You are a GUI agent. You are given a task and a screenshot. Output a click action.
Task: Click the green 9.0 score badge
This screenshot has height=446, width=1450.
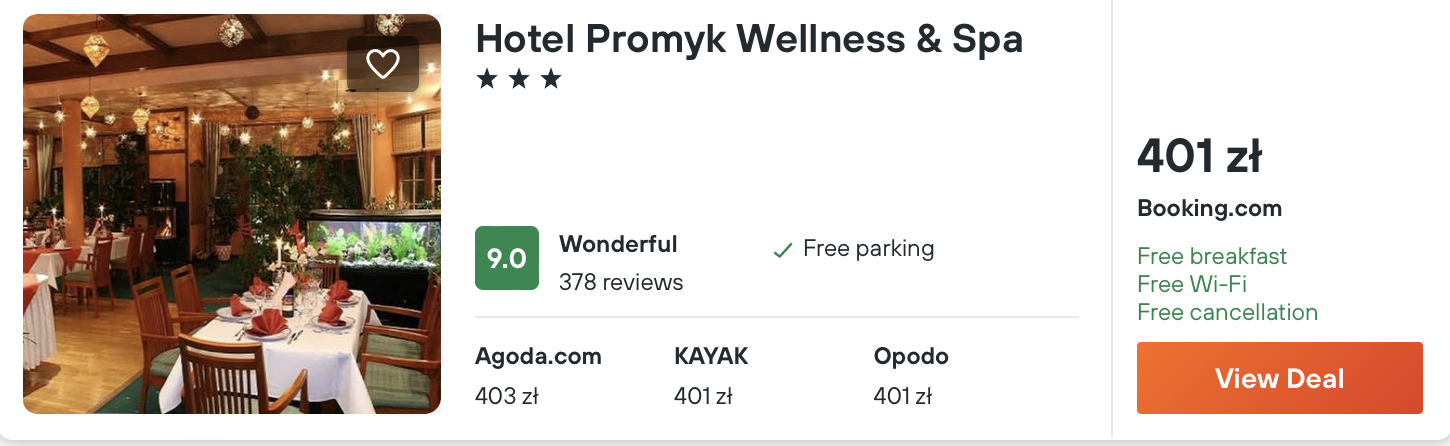pos(507,258)
